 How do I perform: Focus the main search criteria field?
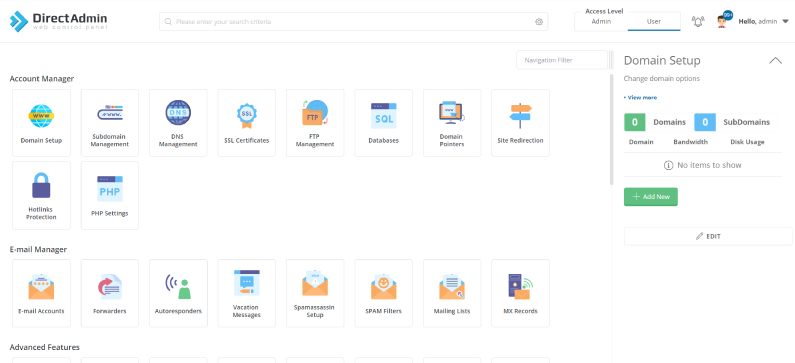[353, 22]
